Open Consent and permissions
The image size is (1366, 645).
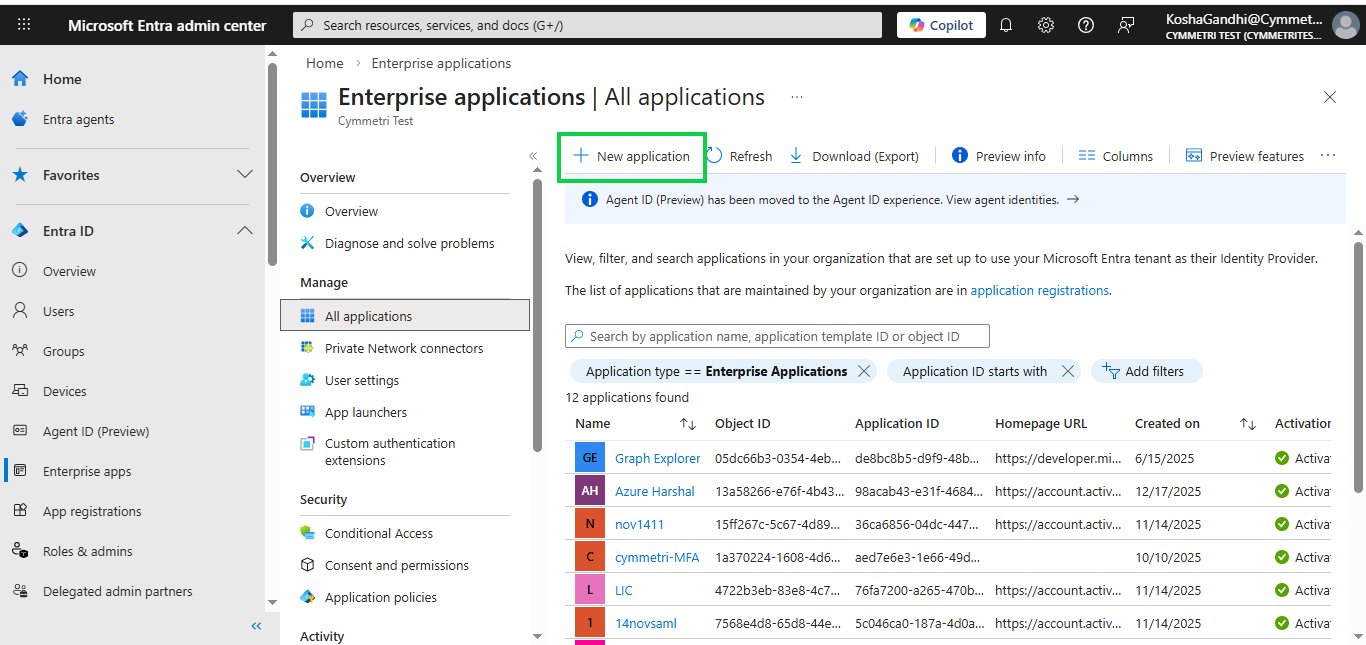click(397, 565)
